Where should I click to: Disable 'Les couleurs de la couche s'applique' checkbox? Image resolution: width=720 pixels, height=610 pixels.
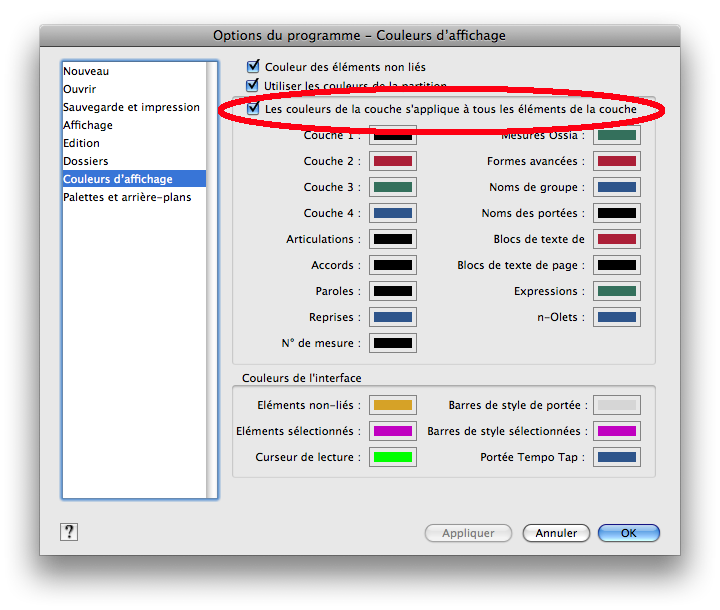(x=254, y=108)
